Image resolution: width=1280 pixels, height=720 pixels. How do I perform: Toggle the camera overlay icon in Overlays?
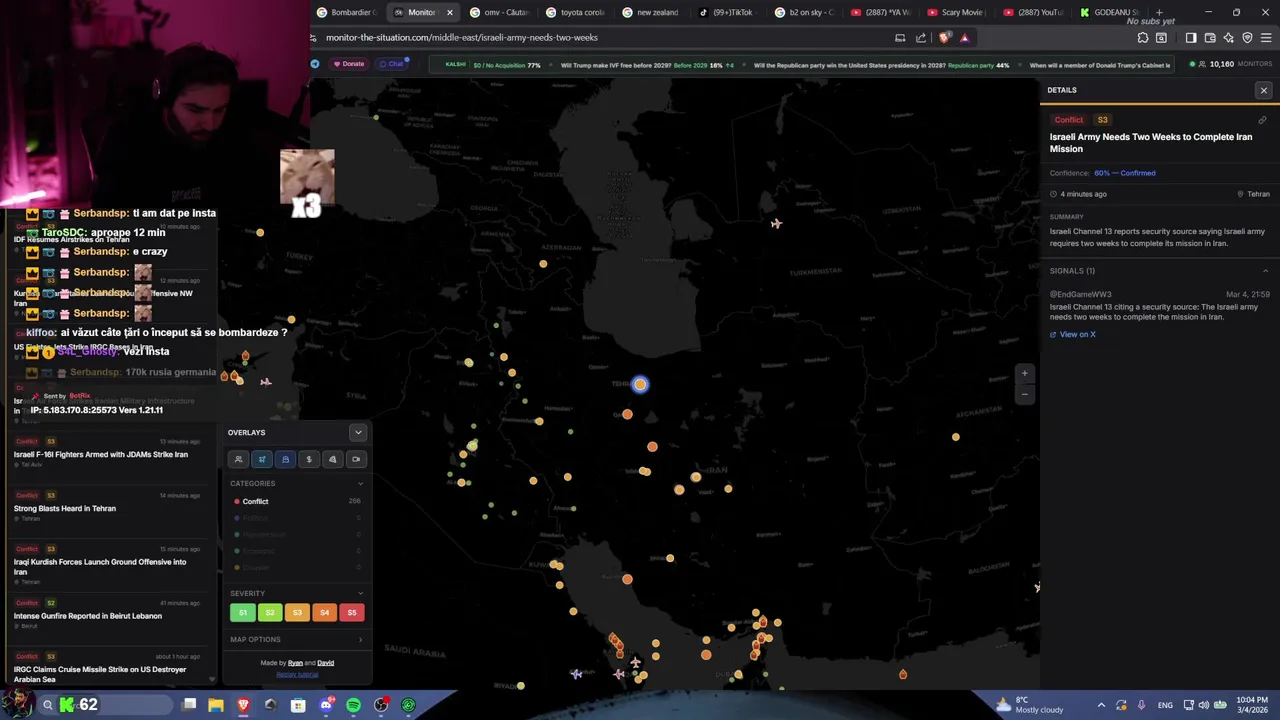pos(356,459)
